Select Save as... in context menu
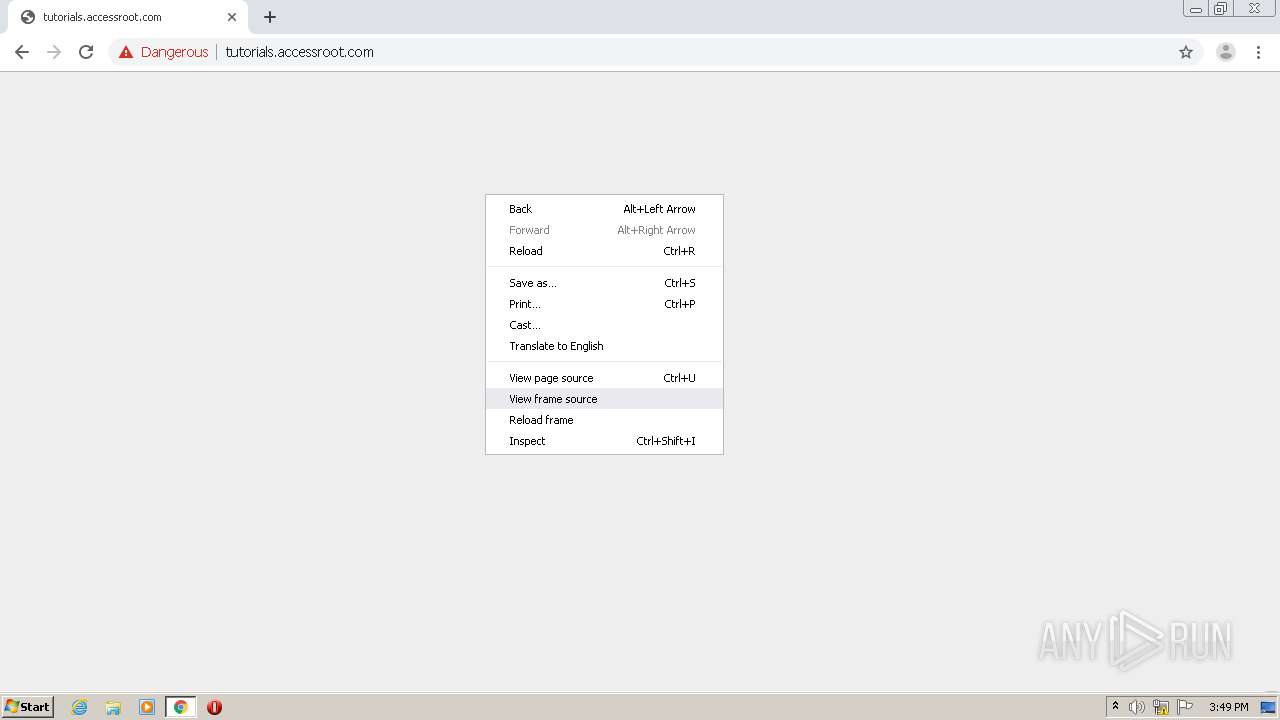The height and width of the screenshot is (720, 1280). (x=604, y=283)
